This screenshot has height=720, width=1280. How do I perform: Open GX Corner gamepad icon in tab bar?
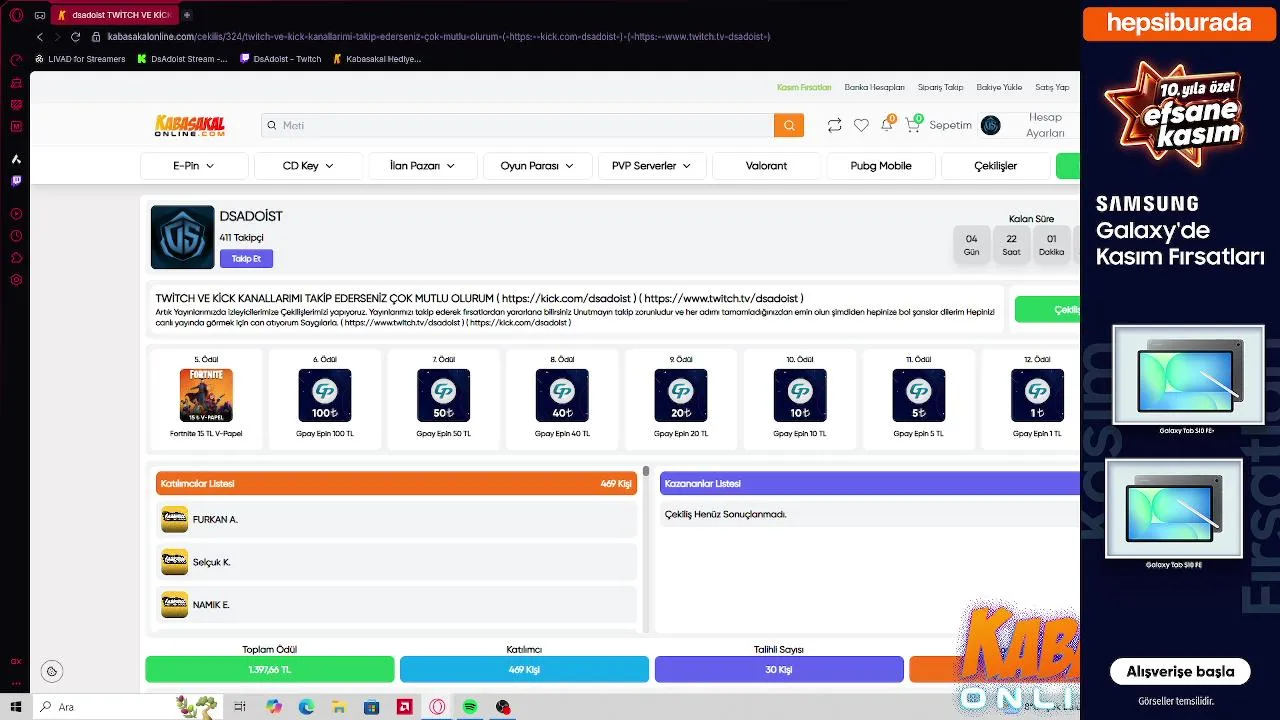click(40, 15)
